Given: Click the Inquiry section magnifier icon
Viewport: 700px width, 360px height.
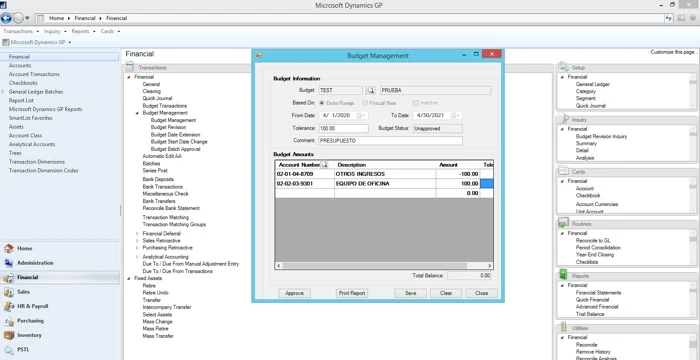Looking at the screenshot, I should (x=563, y=119).
